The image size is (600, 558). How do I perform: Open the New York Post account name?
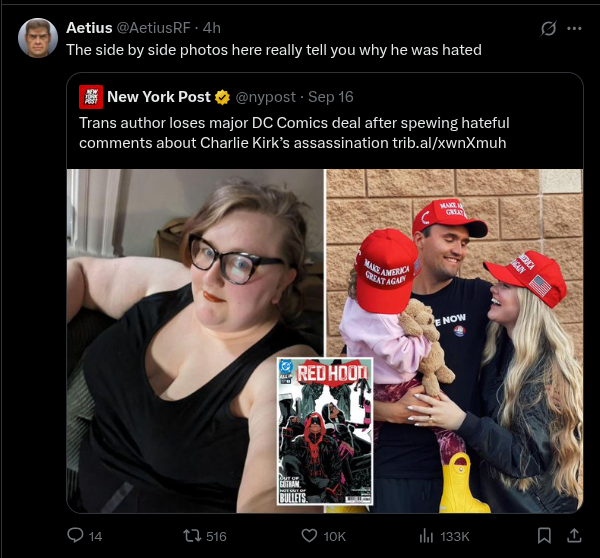click(159, 97)
